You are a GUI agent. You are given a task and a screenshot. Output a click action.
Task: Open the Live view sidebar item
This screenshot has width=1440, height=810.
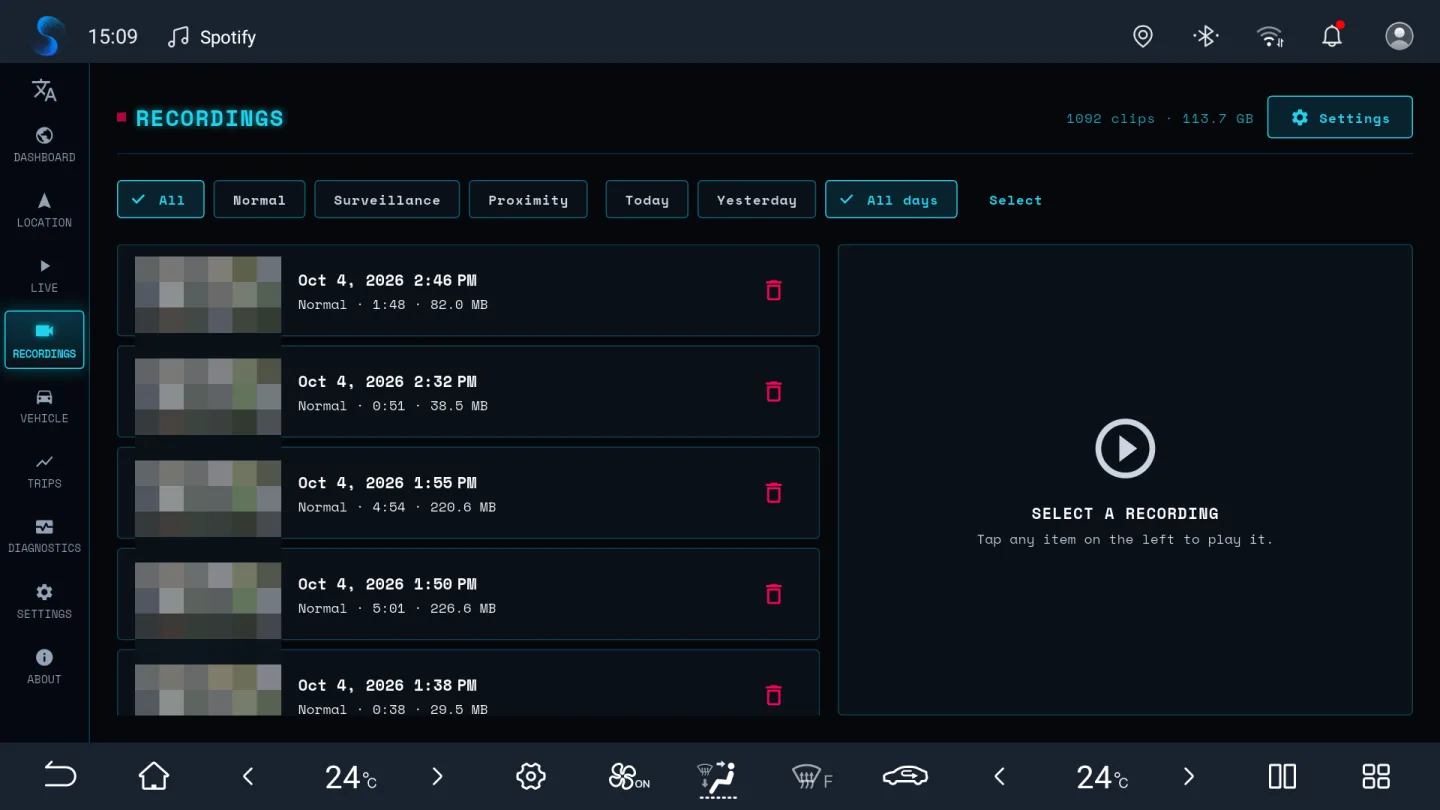(x=44, y=275)
